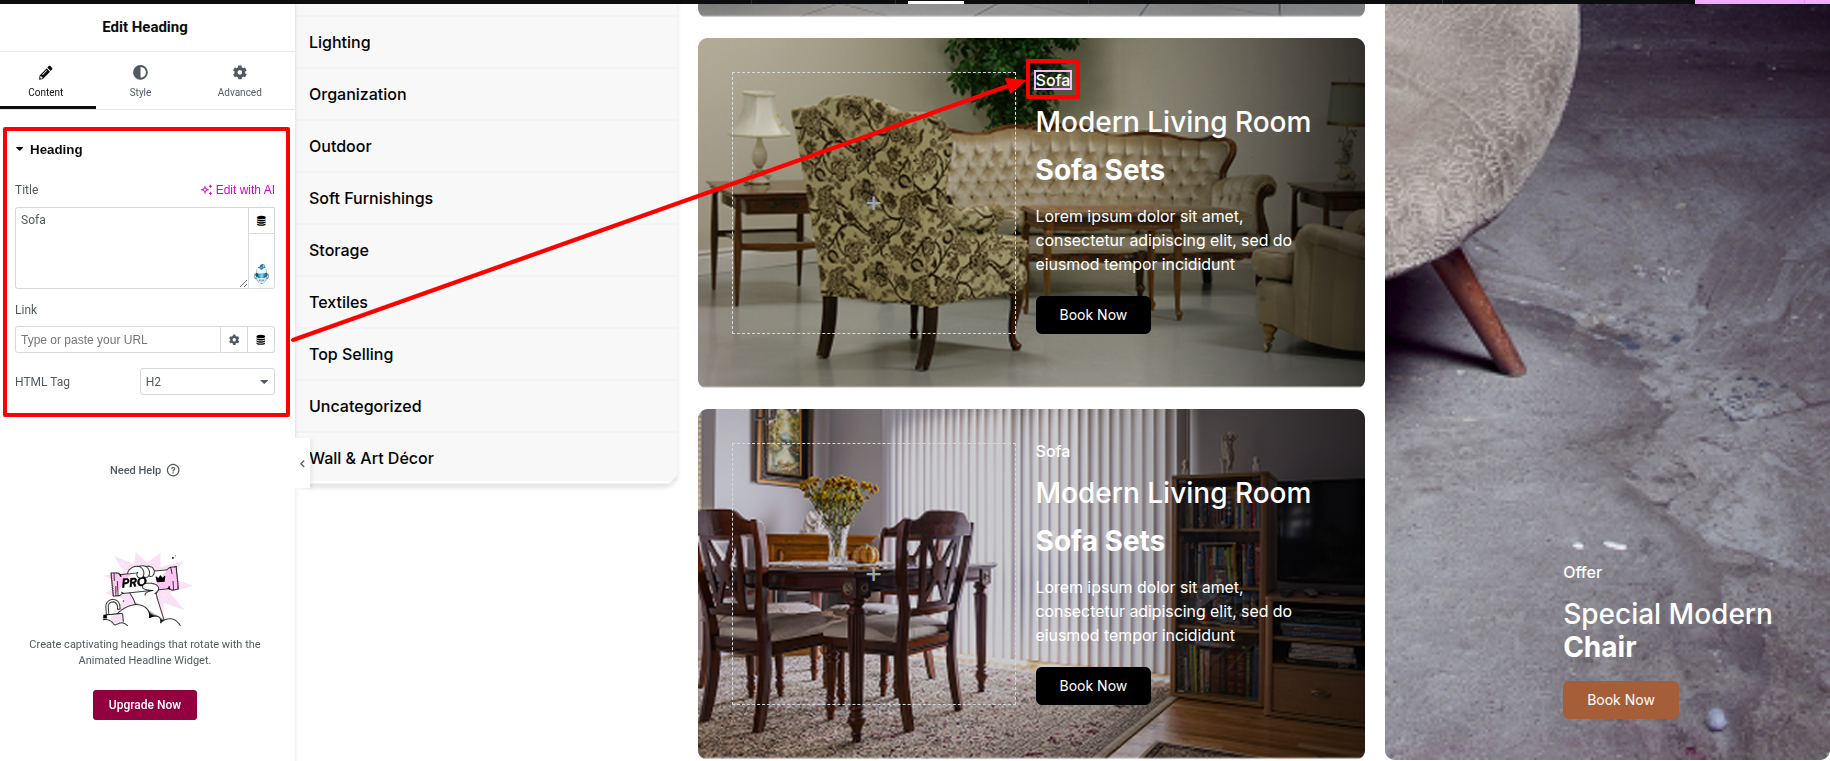Collapse the editor panel with side chevron
The width and height of the screenshot is (1830, 761).
coord(302,463)
